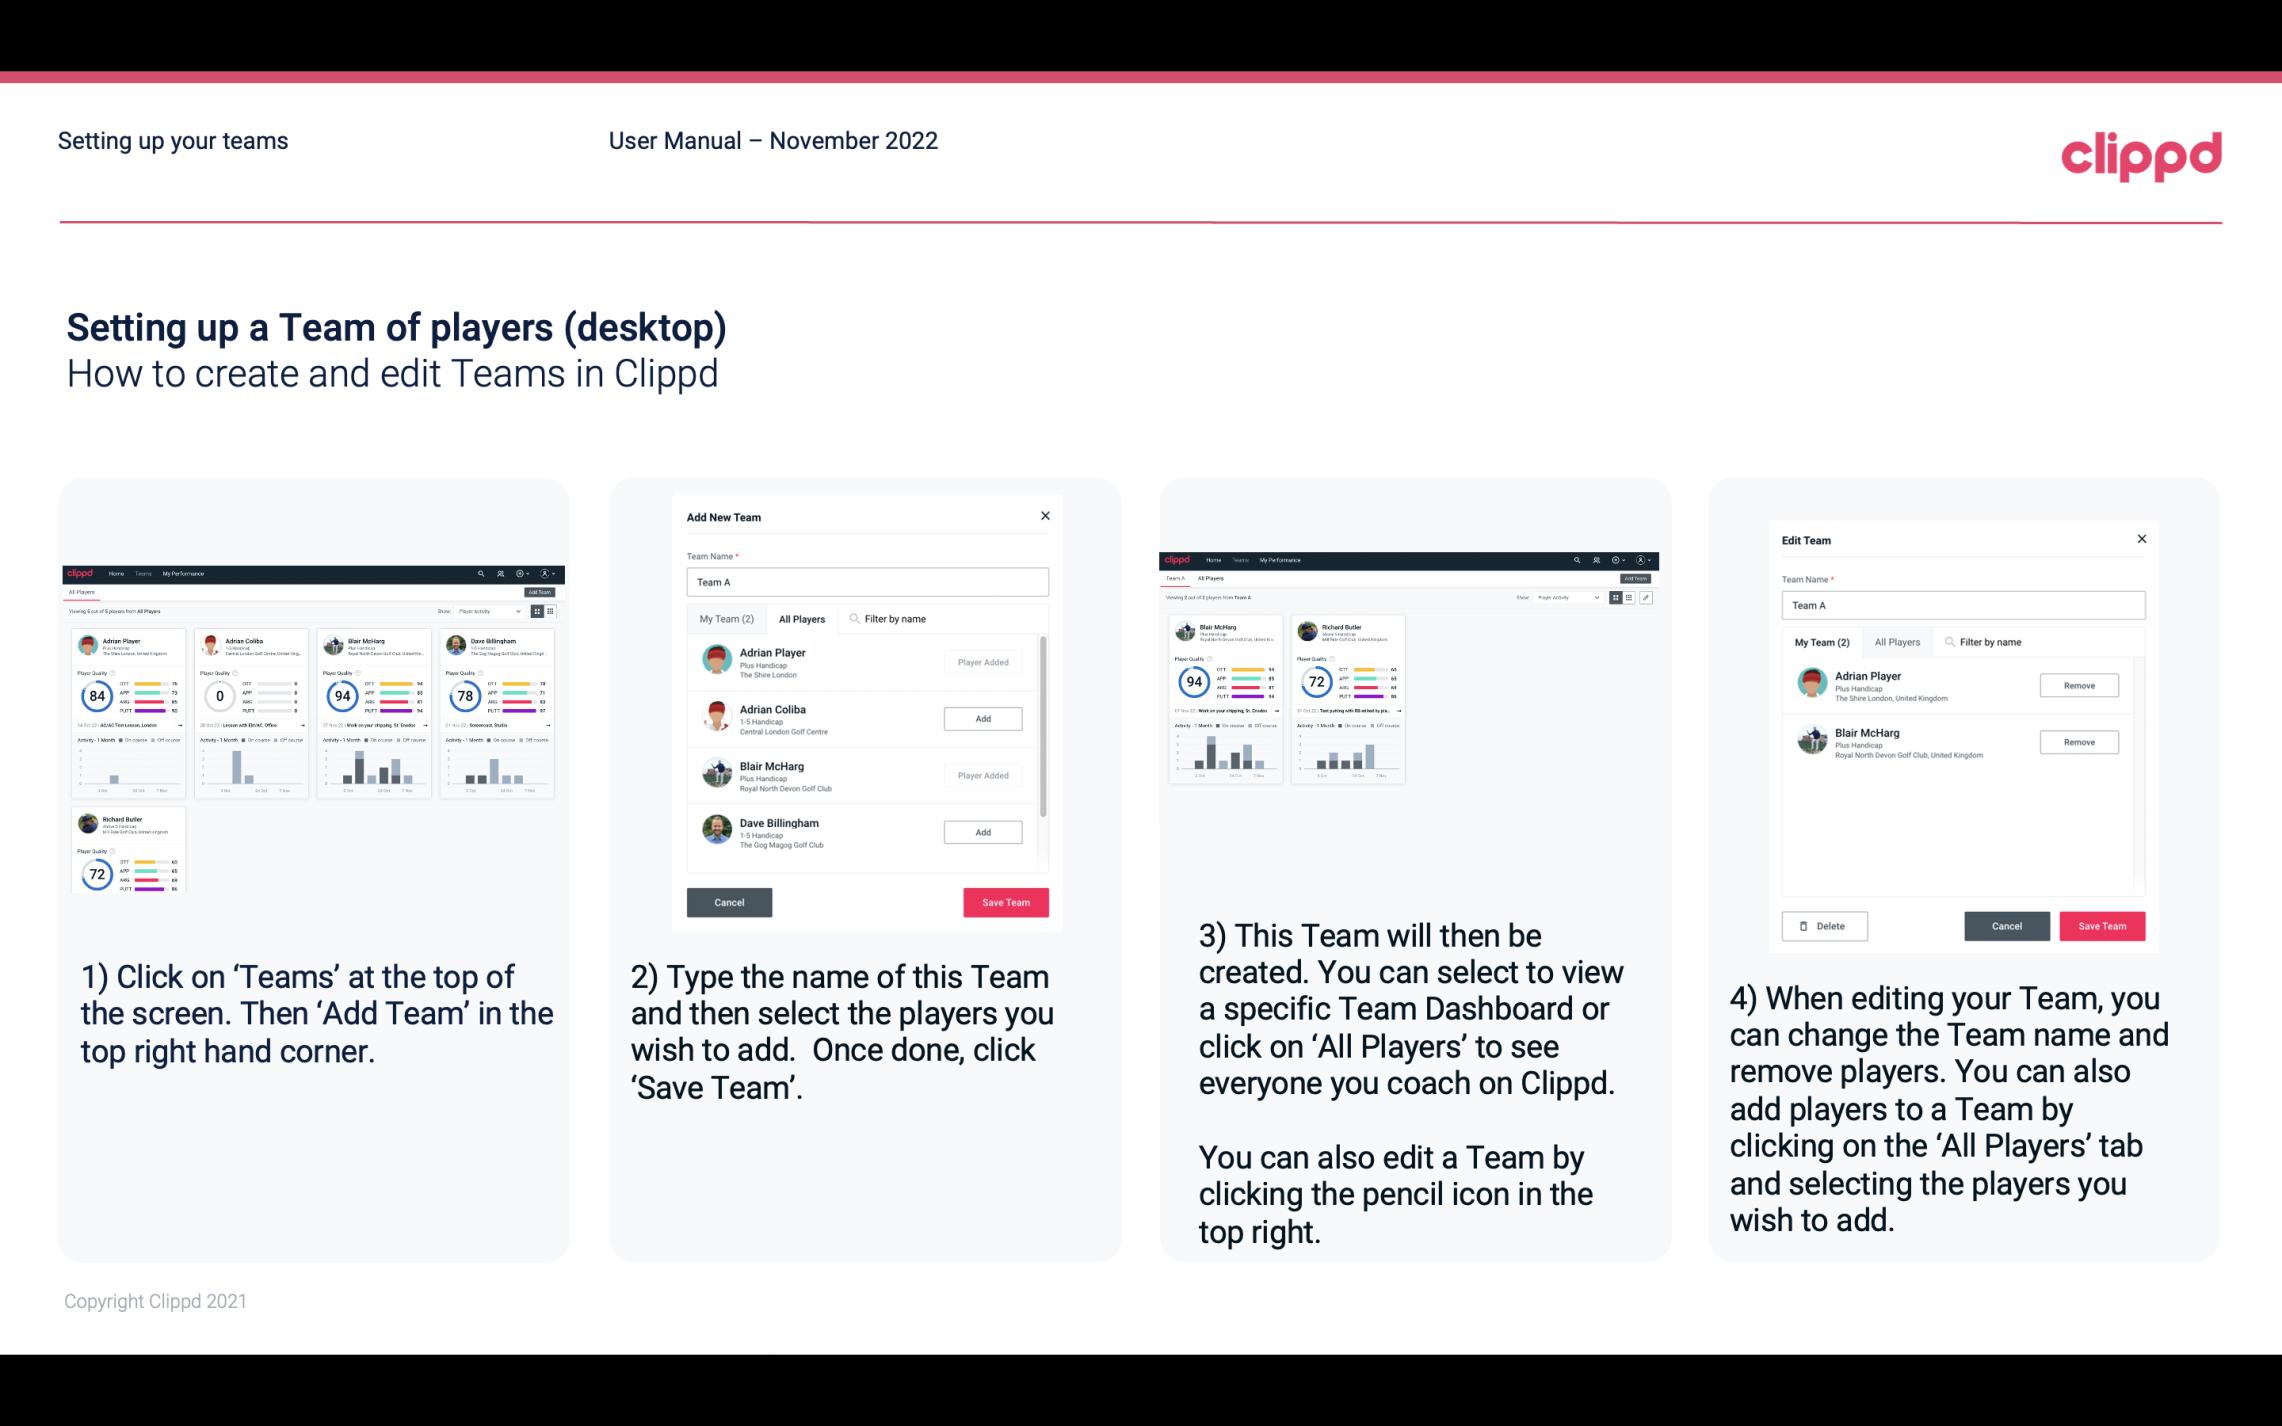This screenshot has width=2282, height=1426.
Task: Switch to My Team tab in Add New Team
Action: click(726, 619)
